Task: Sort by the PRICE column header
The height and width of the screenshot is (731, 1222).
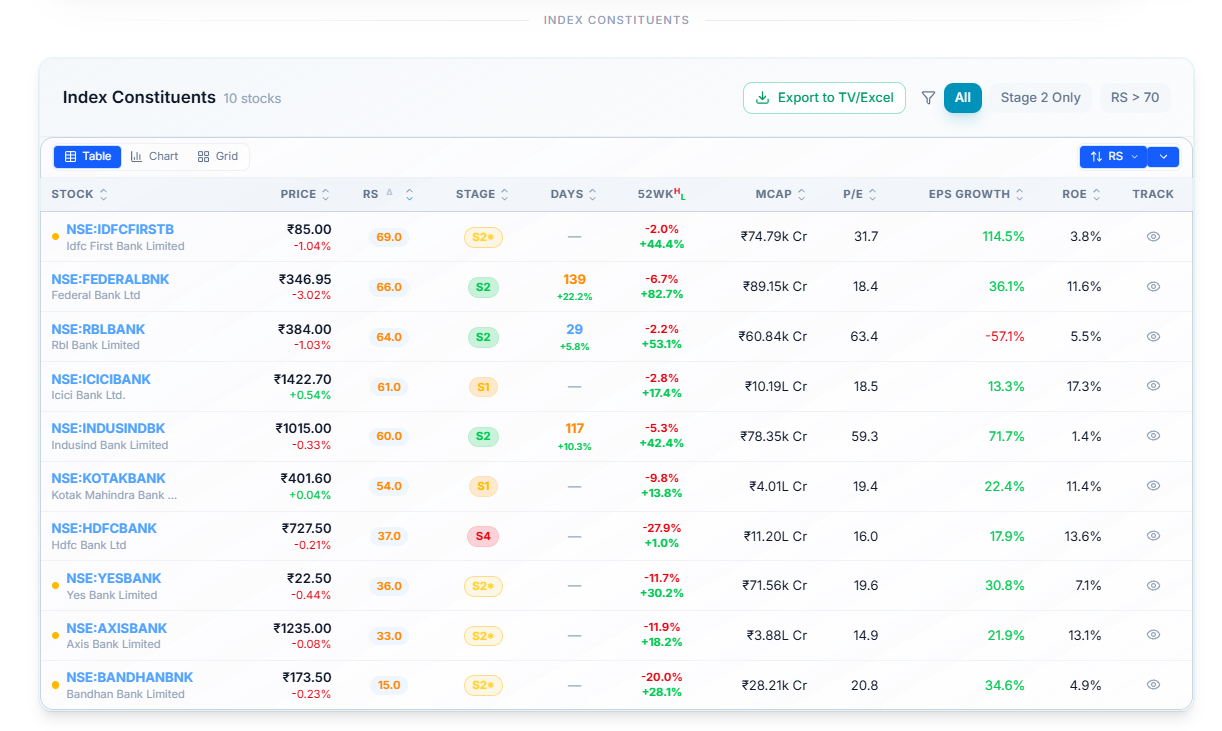Action: point(305,194)
